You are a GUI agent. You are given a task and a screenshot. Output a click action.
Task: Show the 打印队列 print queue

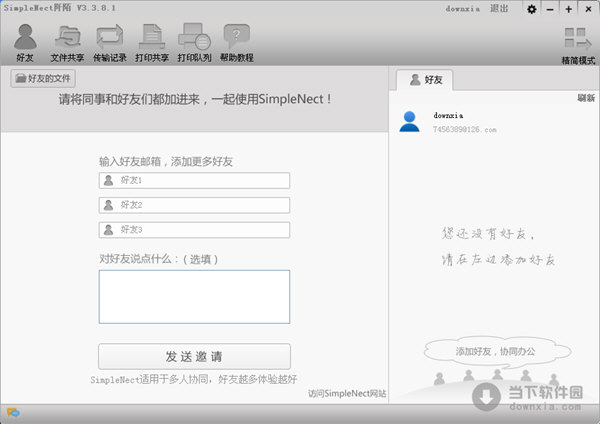(x=194, y=43)
